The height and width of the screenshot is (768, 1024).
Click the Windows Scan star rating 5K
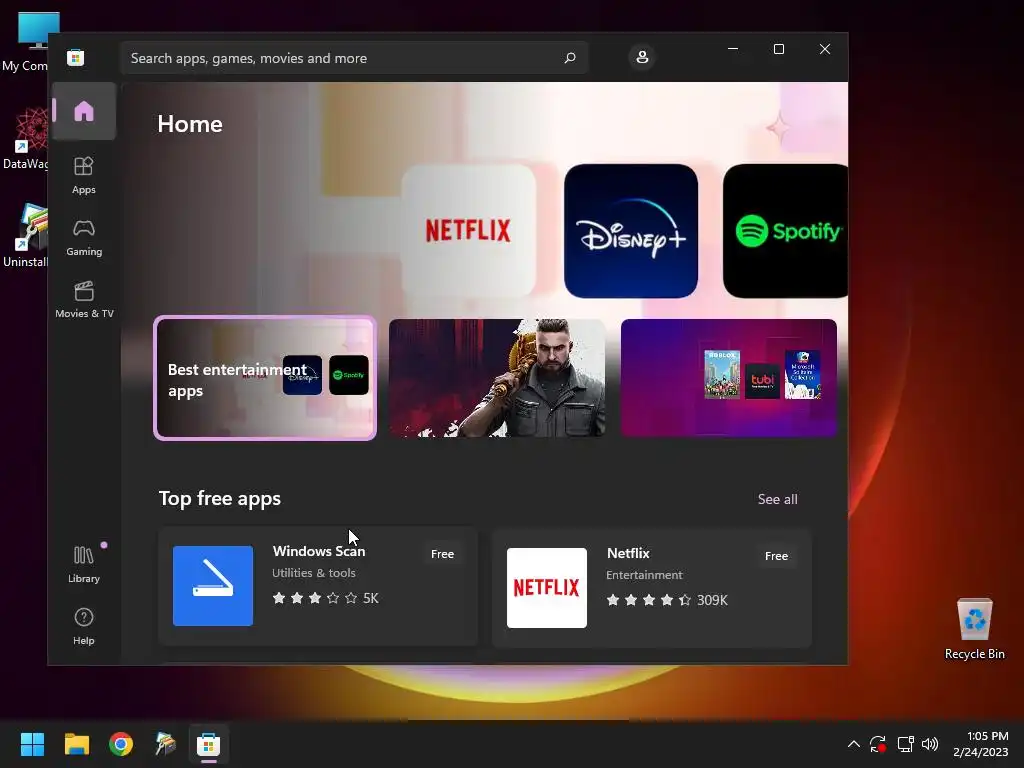coord(325,598)
